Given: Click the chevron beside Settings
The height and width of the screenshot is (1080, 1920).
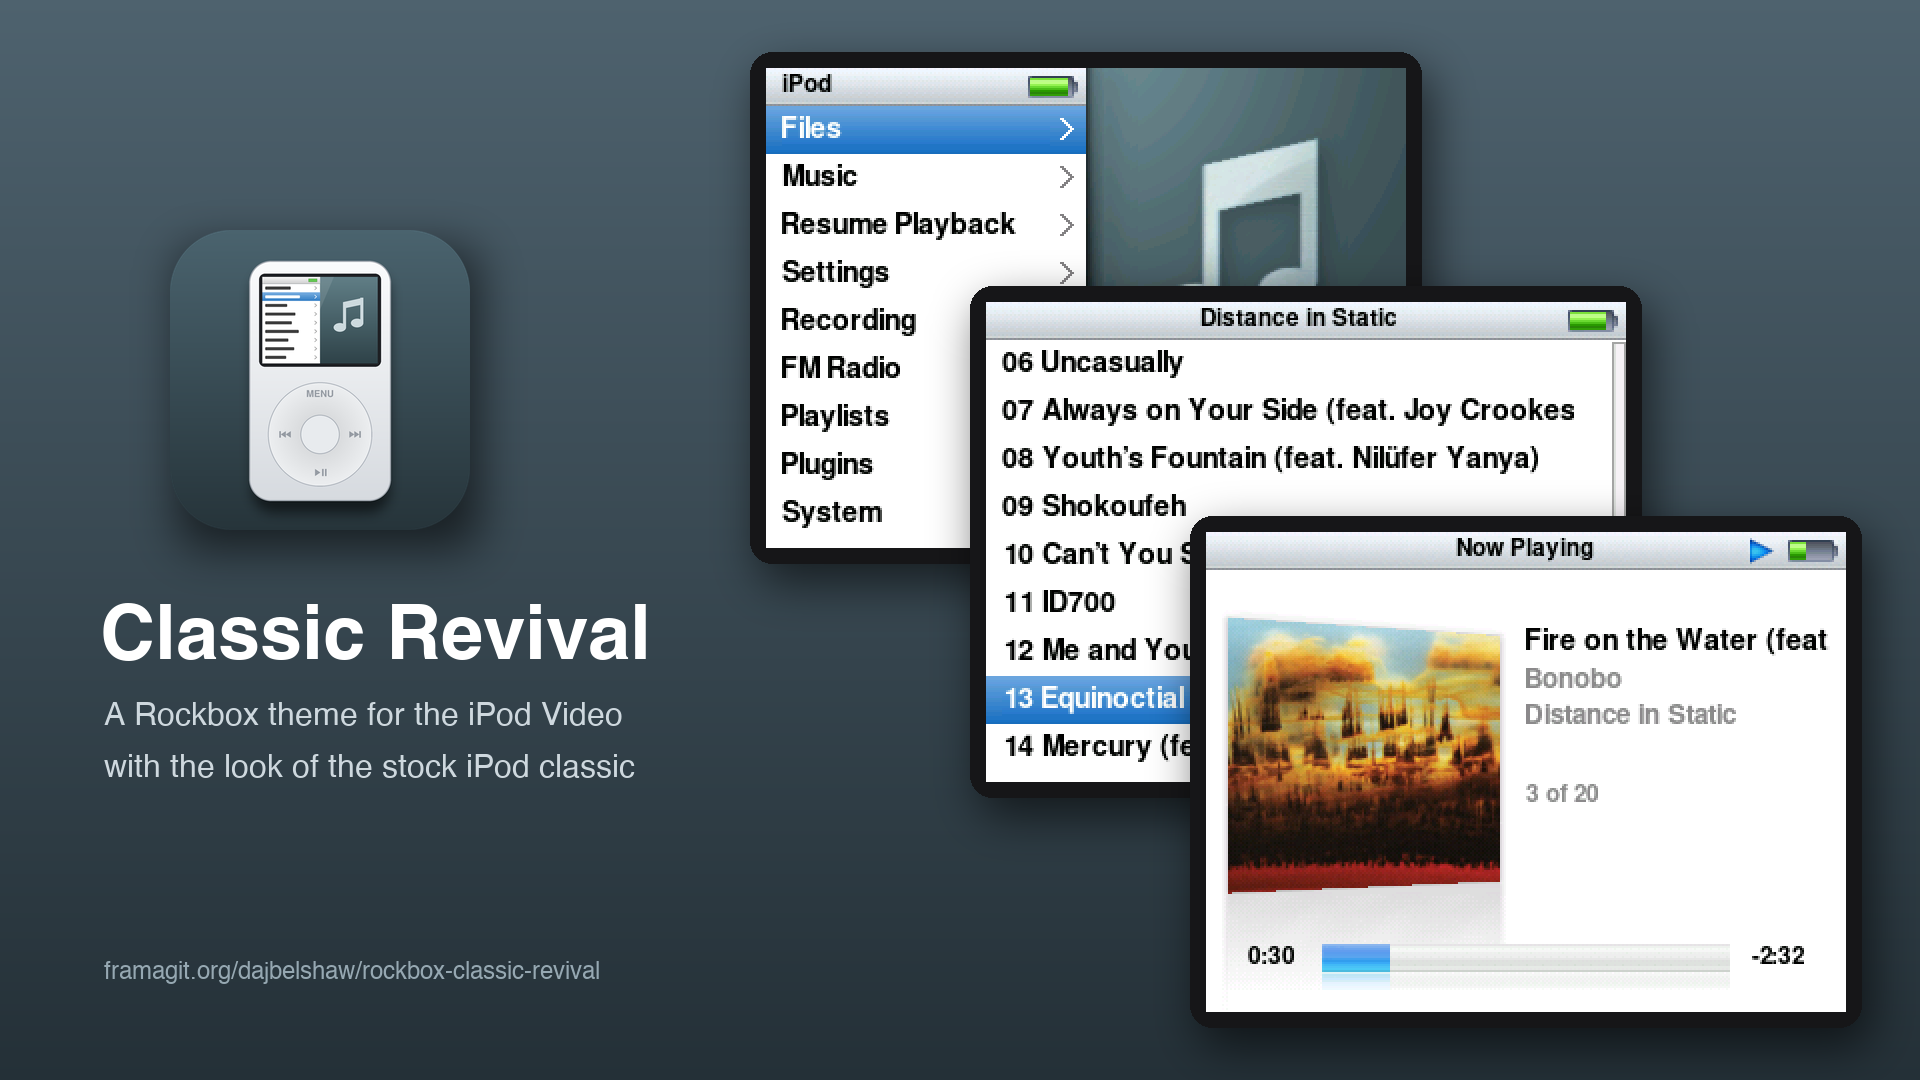Looking at the screenshot, I should pyautogui.click(x=1066, y=272).
